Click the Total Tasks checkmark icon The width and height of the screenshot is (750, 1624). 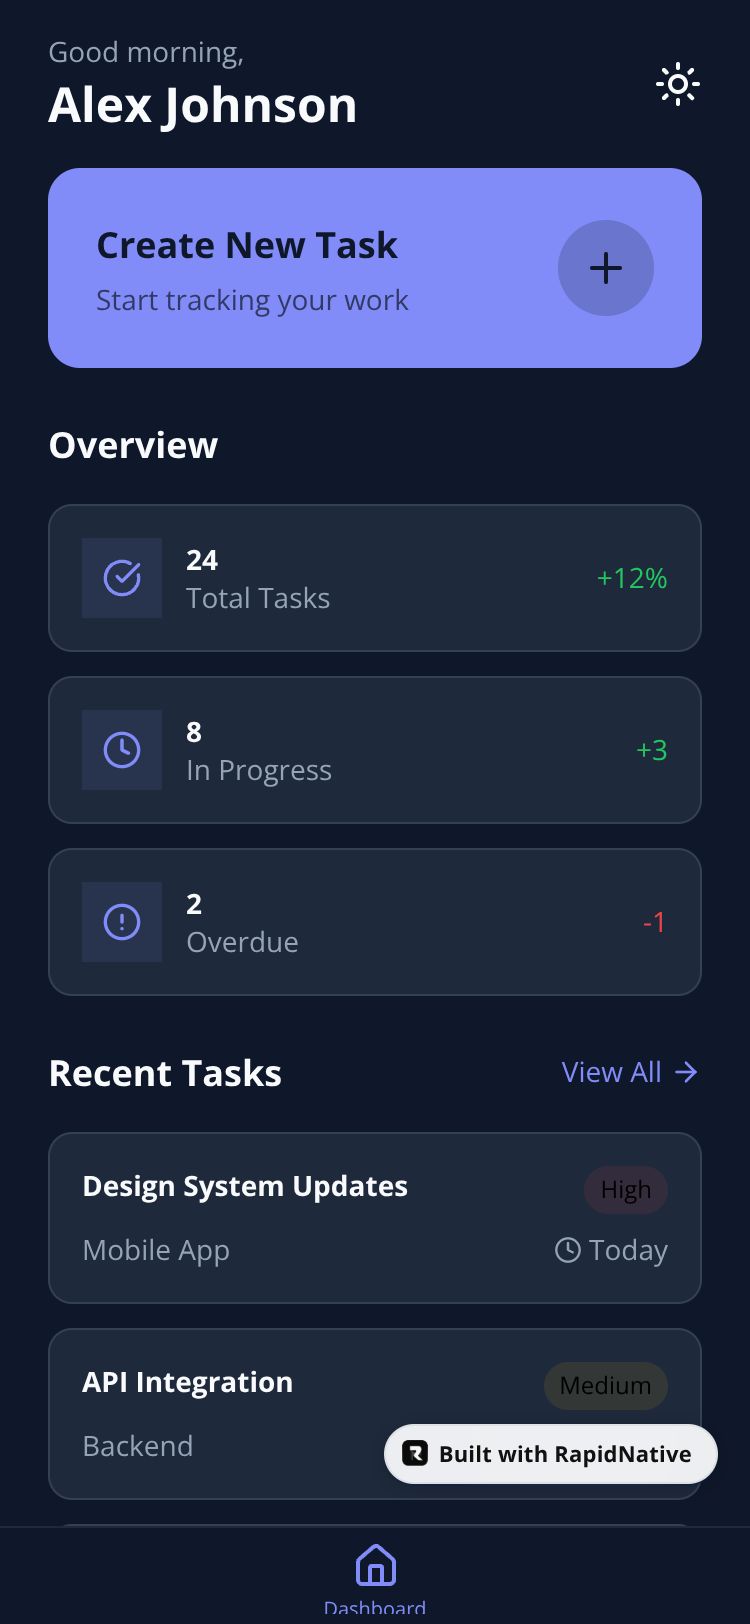(x=122, y=578)
